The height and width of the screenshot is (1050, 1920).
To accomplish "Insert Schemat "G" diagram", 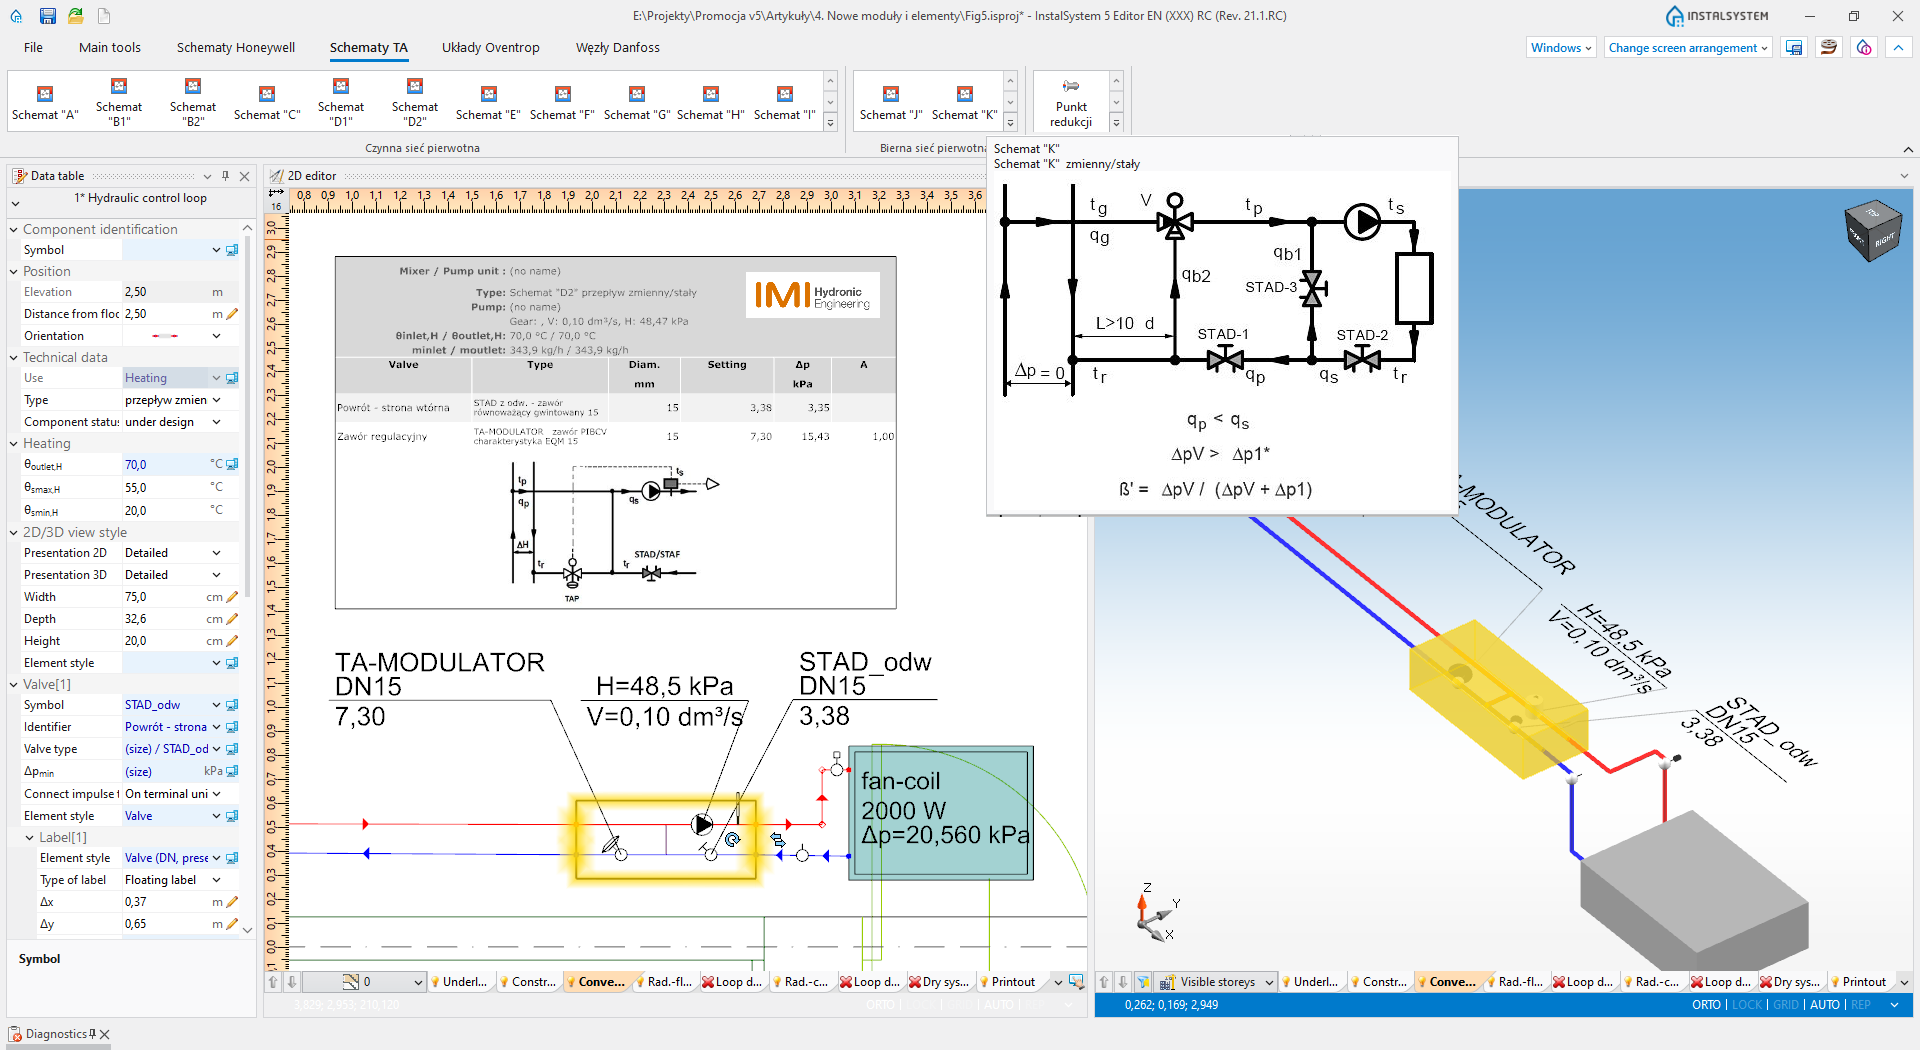I will point(637,104).
